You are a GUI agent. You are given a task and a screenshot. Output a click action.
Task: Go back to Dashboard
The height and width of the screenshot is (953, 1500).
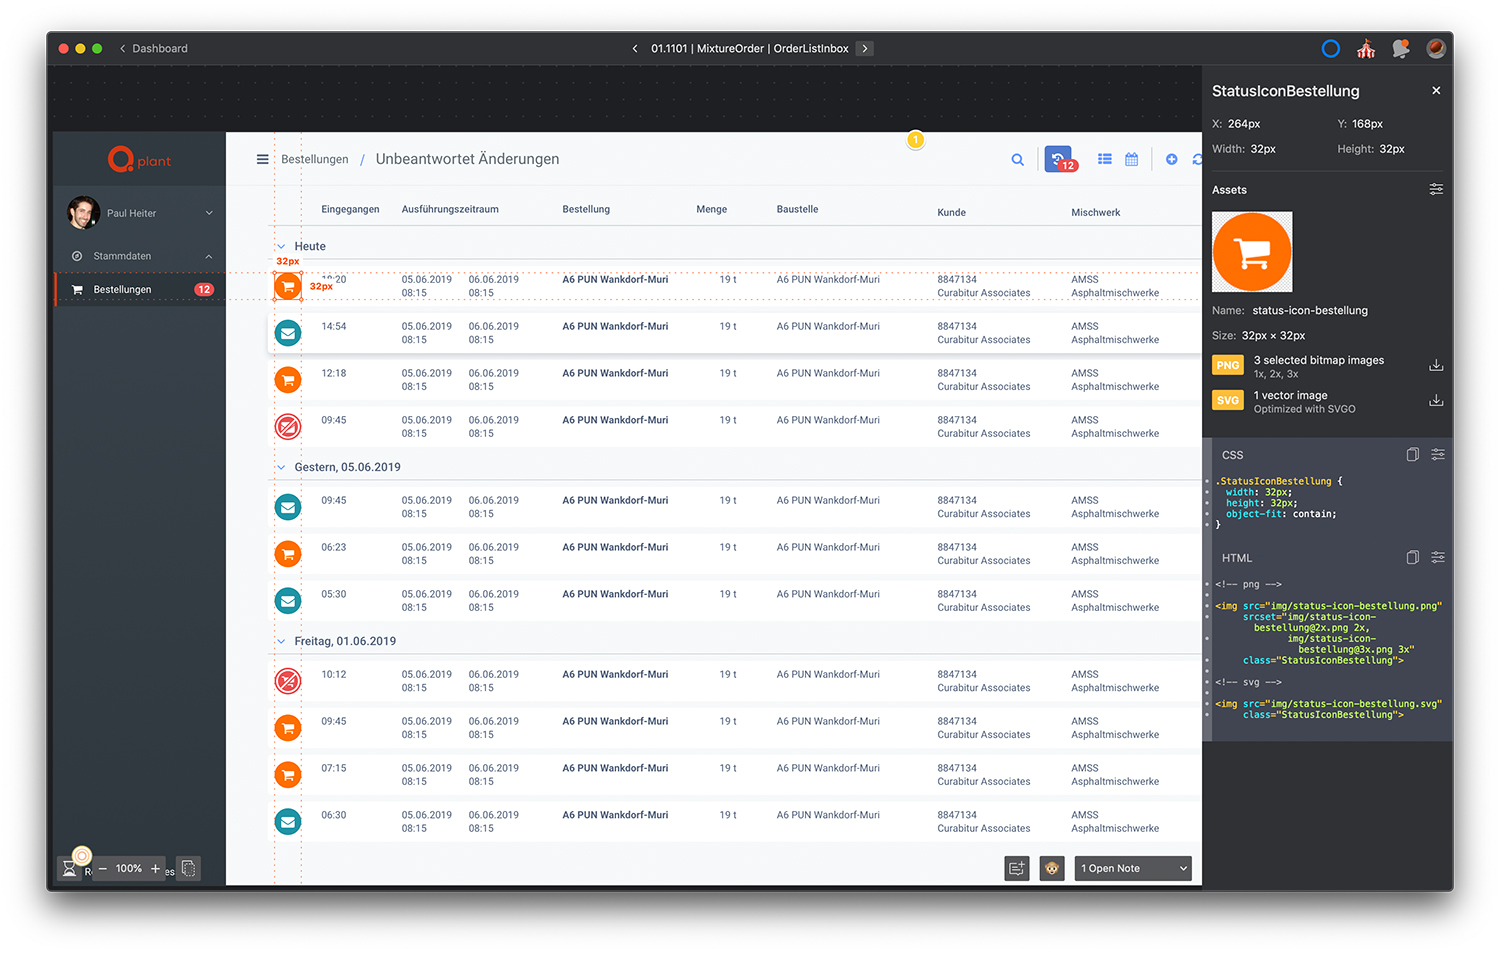click(153, 48)
